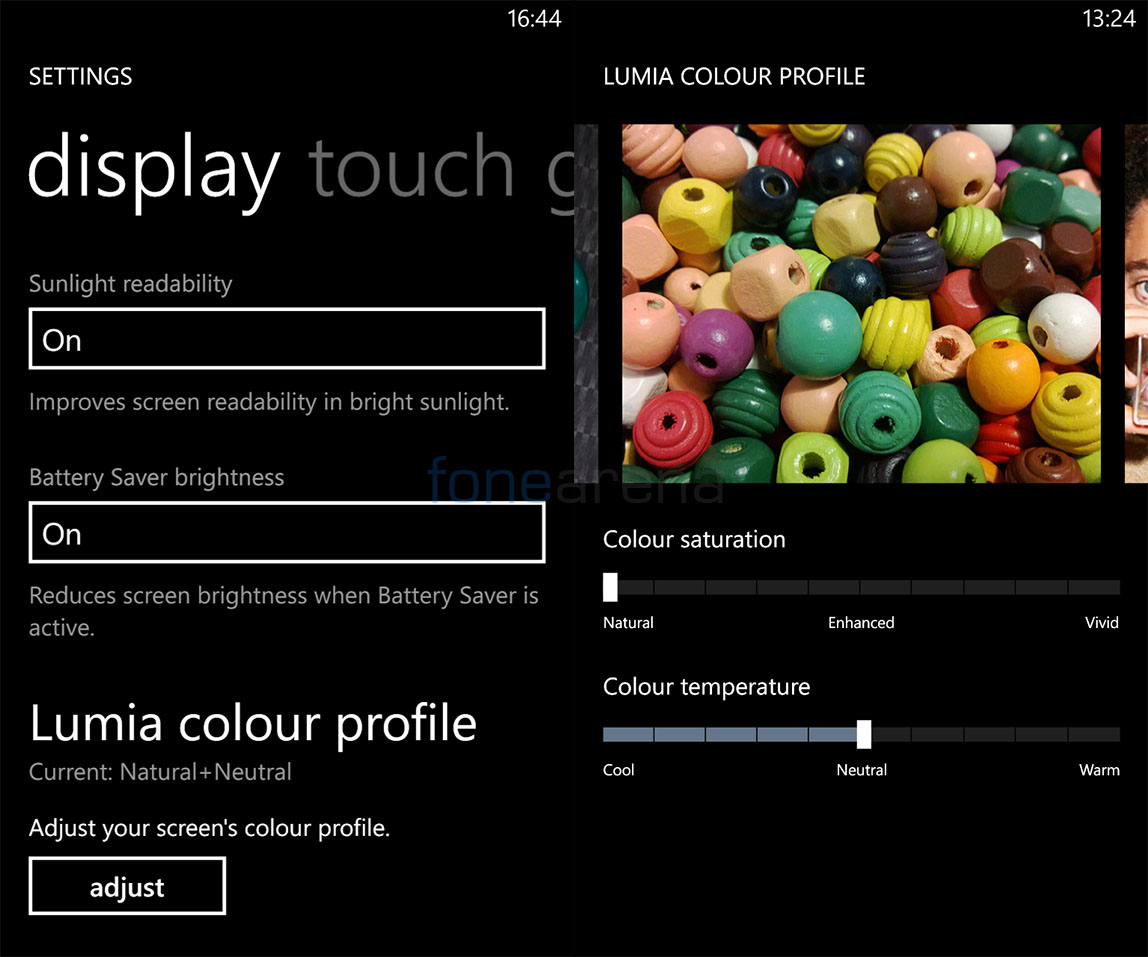Click the Lumia colour profile heading
Screen dimensions: 1148x957
click(x=253, y=723)
